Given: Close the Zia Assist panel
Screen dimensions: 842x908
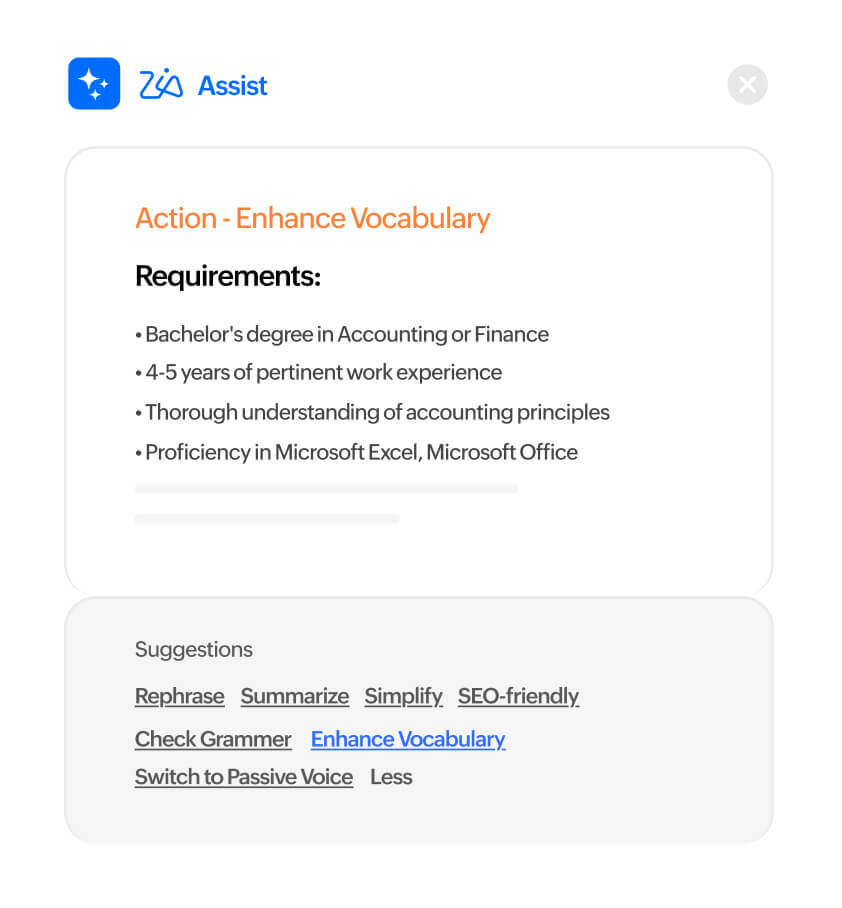Looking at the screenshot, I should click(x=747, y=85).
